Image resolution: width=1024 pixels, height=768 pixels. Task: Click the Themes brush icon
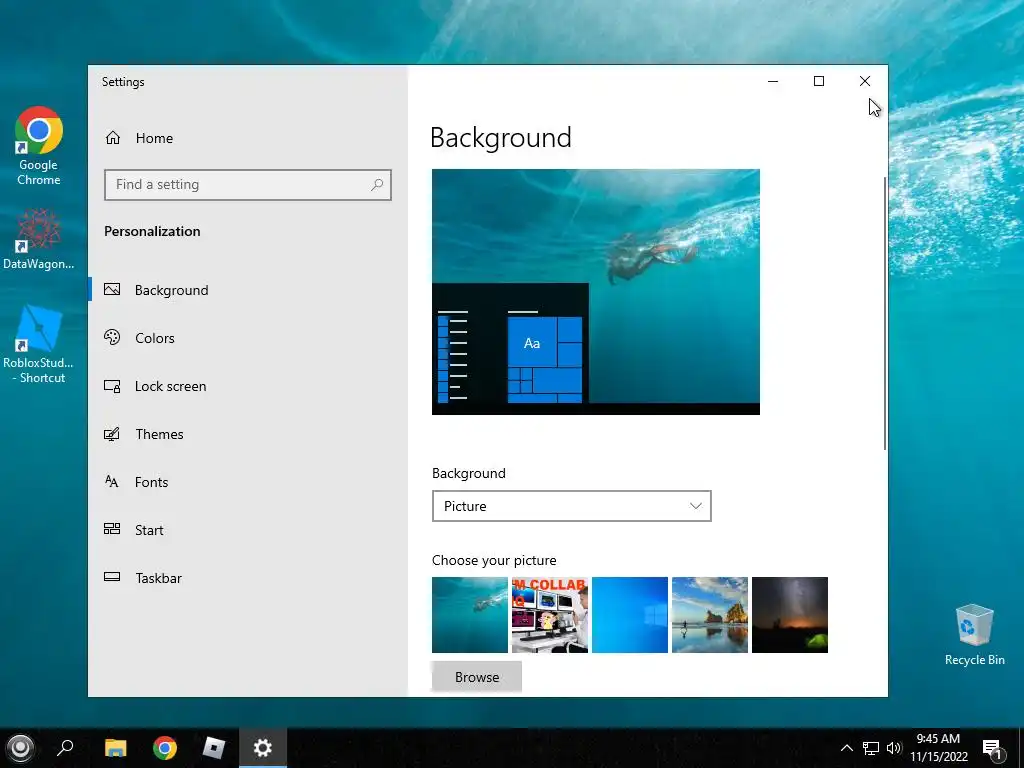pos(112,434)
